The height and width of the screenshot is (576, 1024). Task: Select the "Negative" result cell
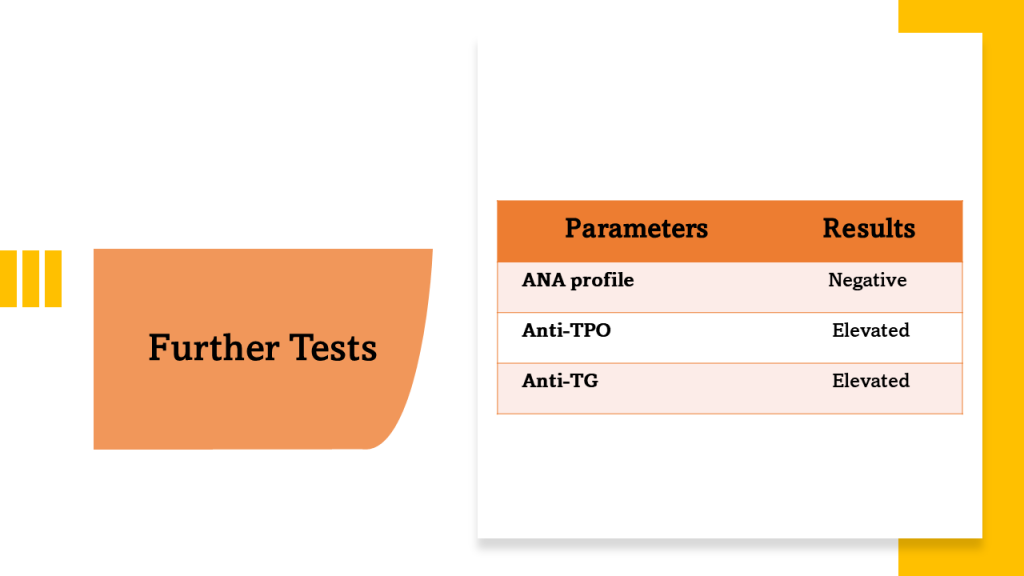pyautogui.click(x=867, y=281)
